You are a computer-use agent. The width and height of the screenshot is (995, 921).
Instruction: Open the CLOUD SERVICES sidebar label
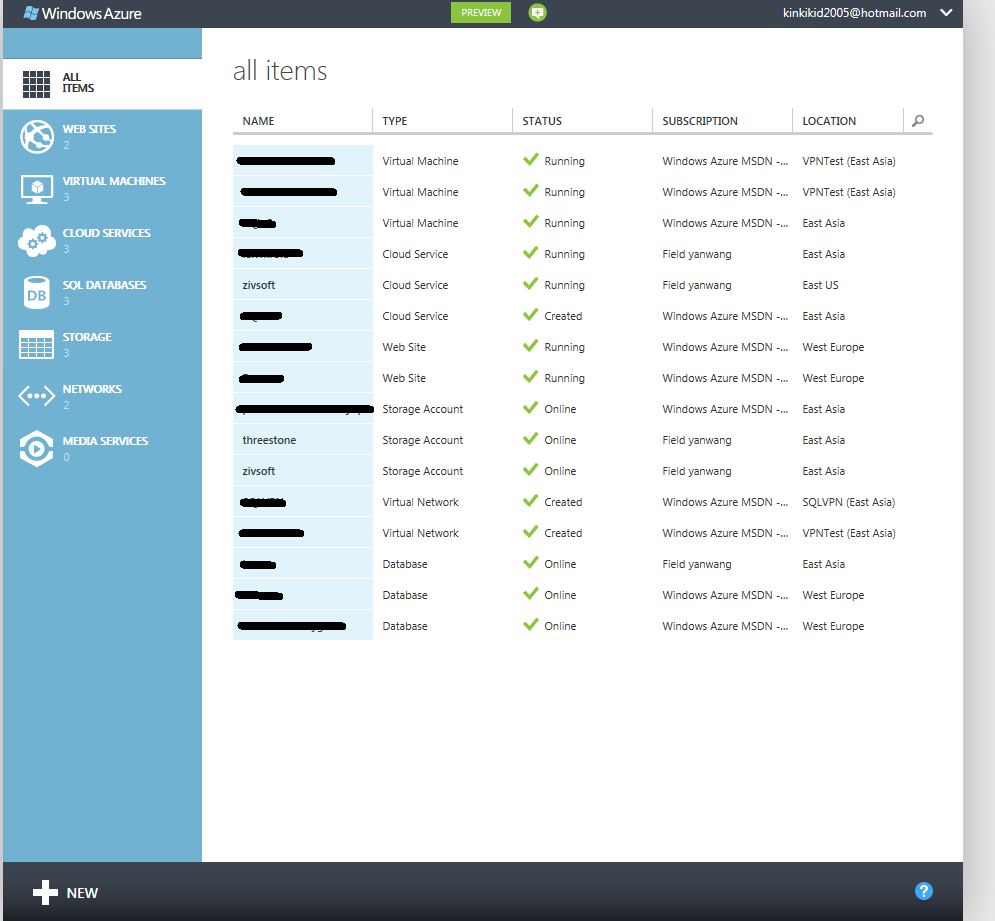click(107, 233)
